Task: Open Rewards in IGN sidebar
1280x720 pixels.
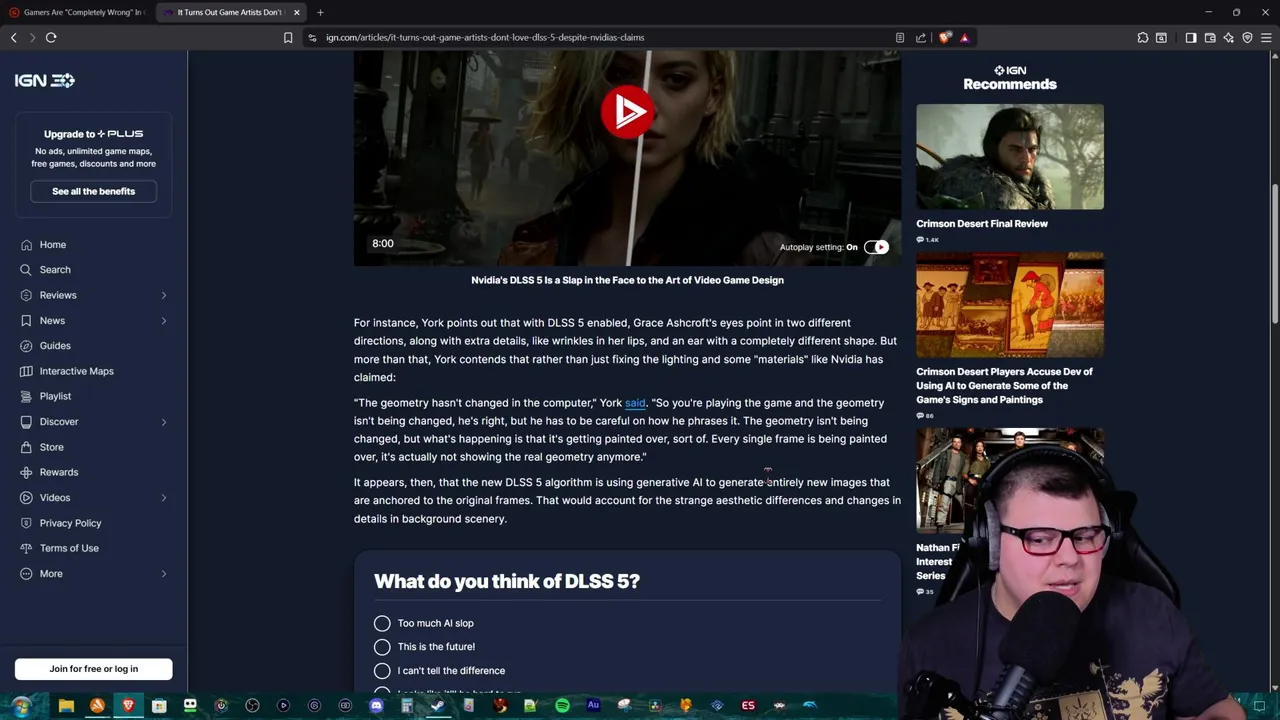Action: point(59,472)
